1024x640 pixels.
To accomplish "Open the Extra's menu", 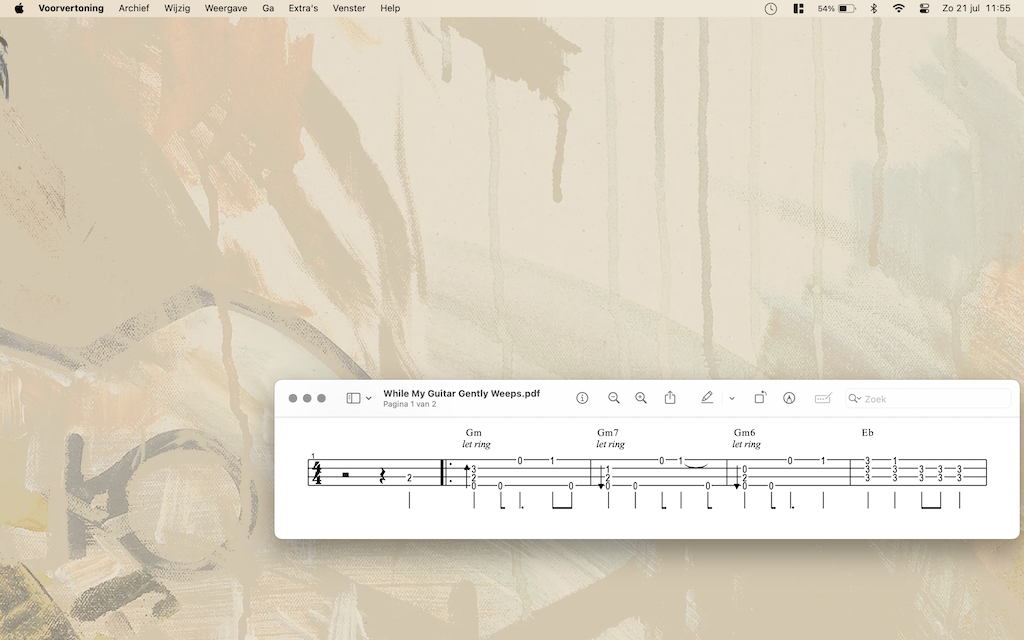I will tap(303, 8).
